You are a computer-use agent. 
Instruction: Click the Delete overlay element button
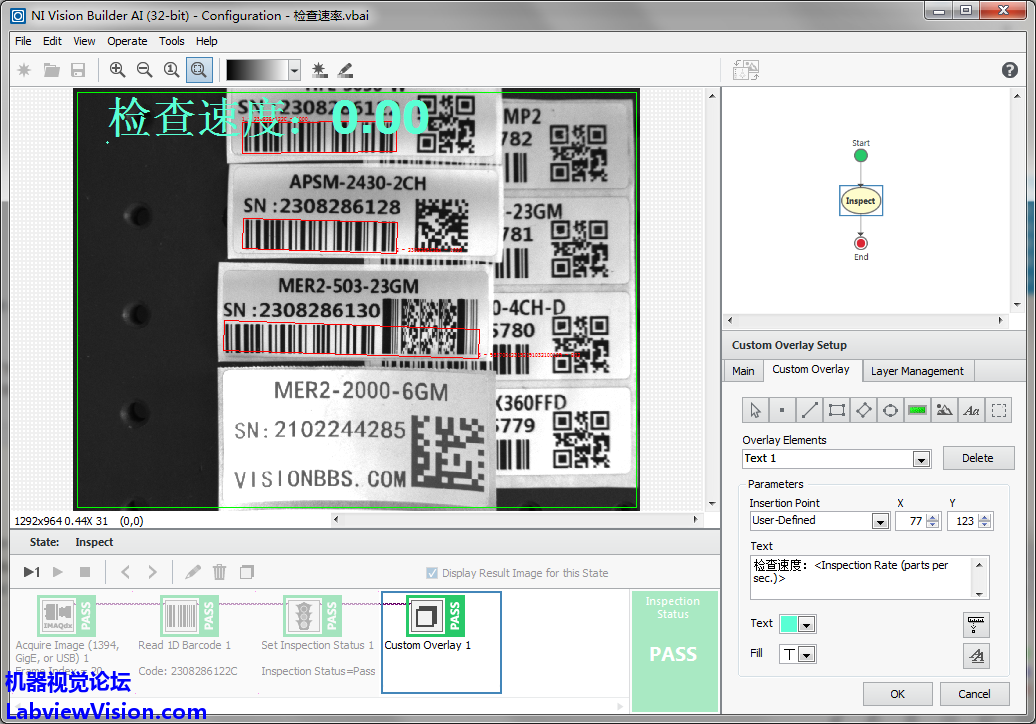(x=978, y=458)
